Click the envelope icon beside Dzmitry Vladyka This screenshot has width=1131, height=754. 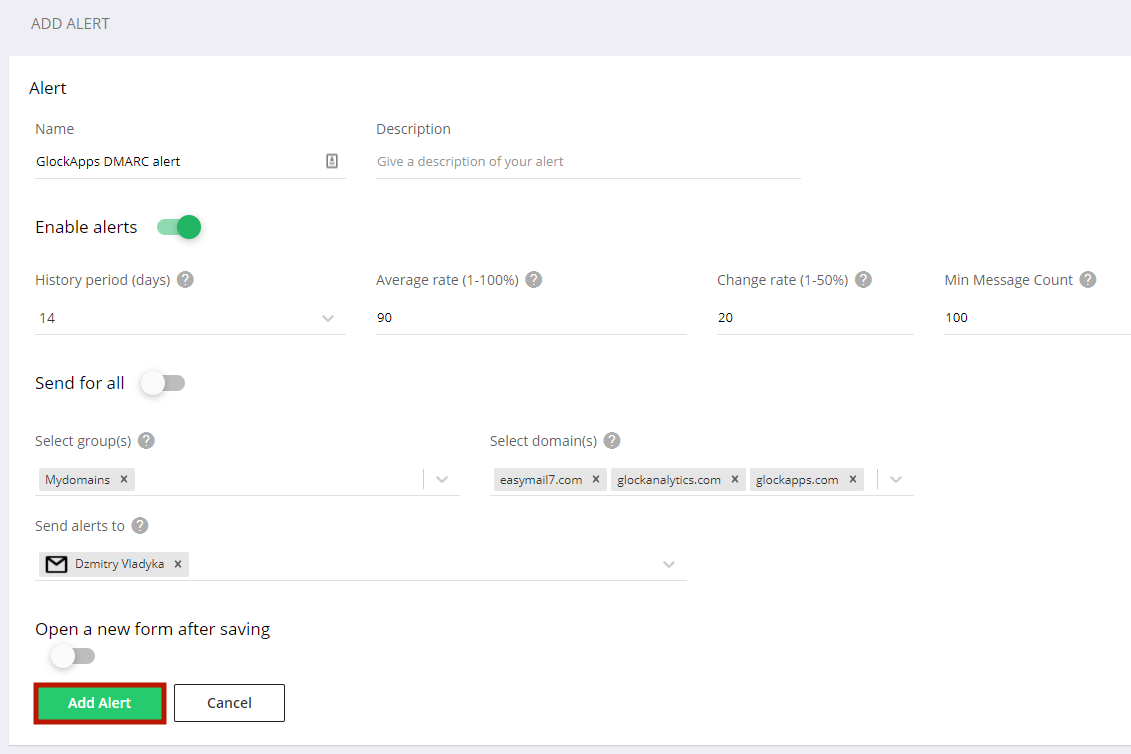56,564
